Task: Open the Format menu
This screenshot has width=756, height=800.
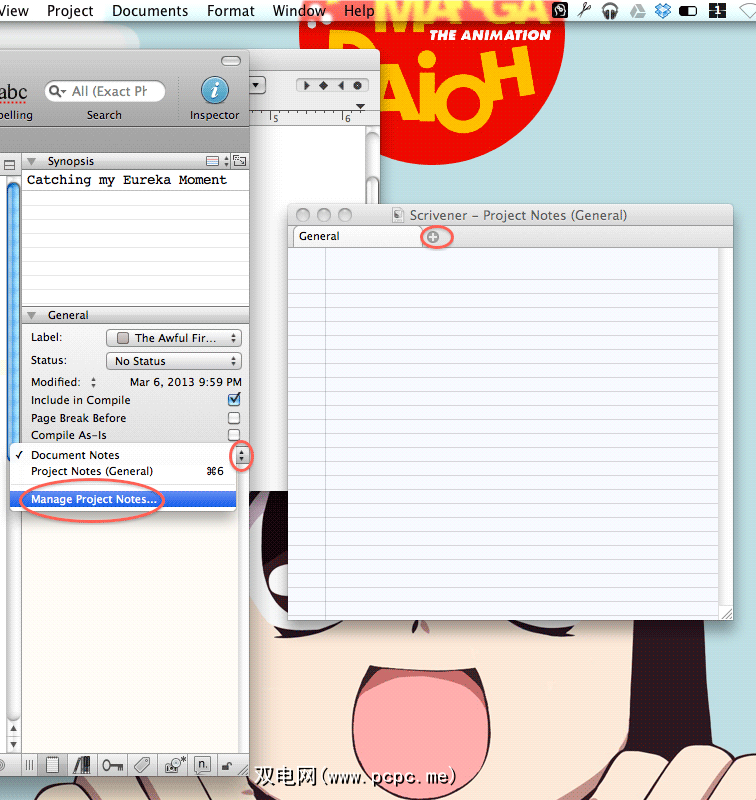Action: (231, 11)
